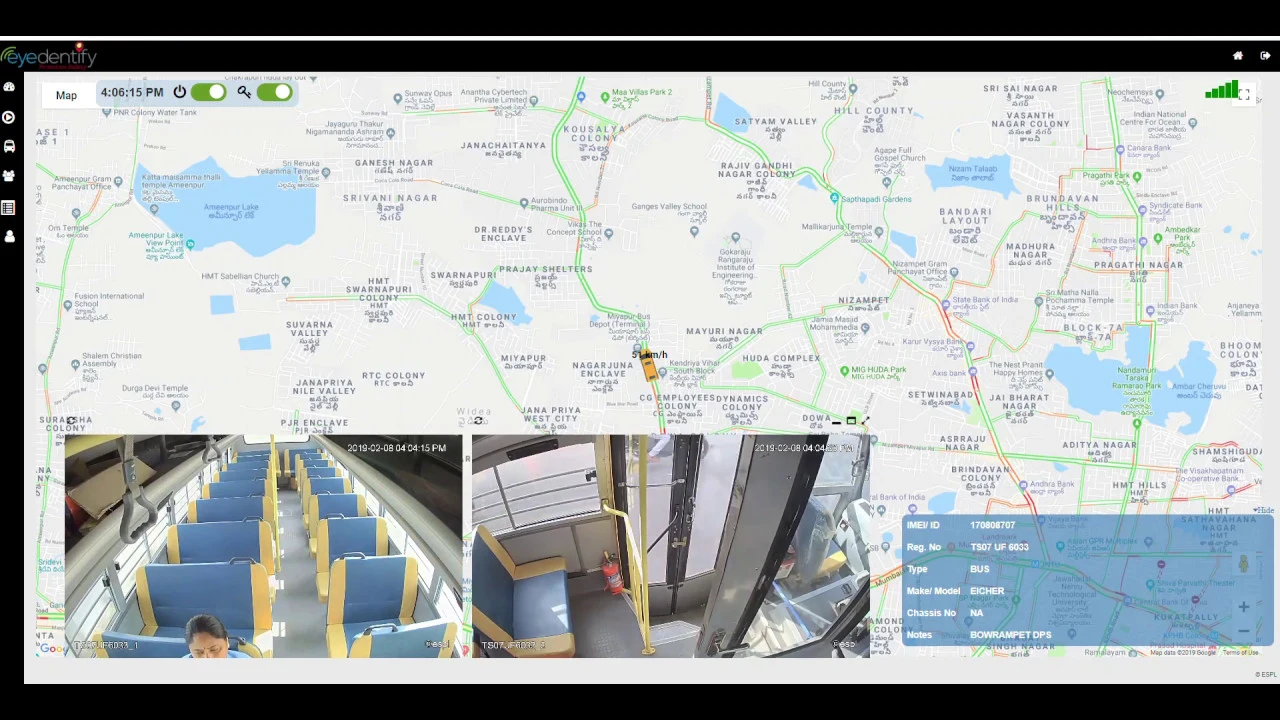Open the group users icon in sidebar
This screenshot has width=1280, height=720.
tap(9, 176)
